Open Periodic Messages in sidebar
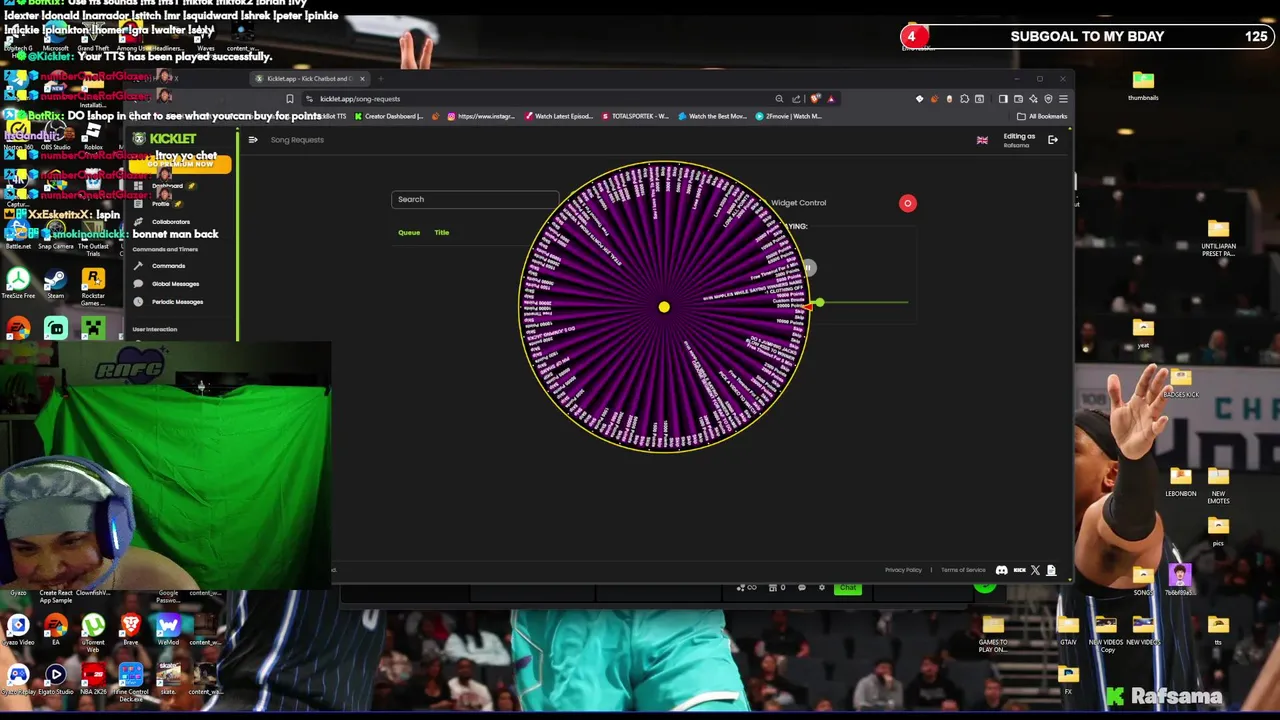This screenshot has width=1280, height=720. [177, 302]
